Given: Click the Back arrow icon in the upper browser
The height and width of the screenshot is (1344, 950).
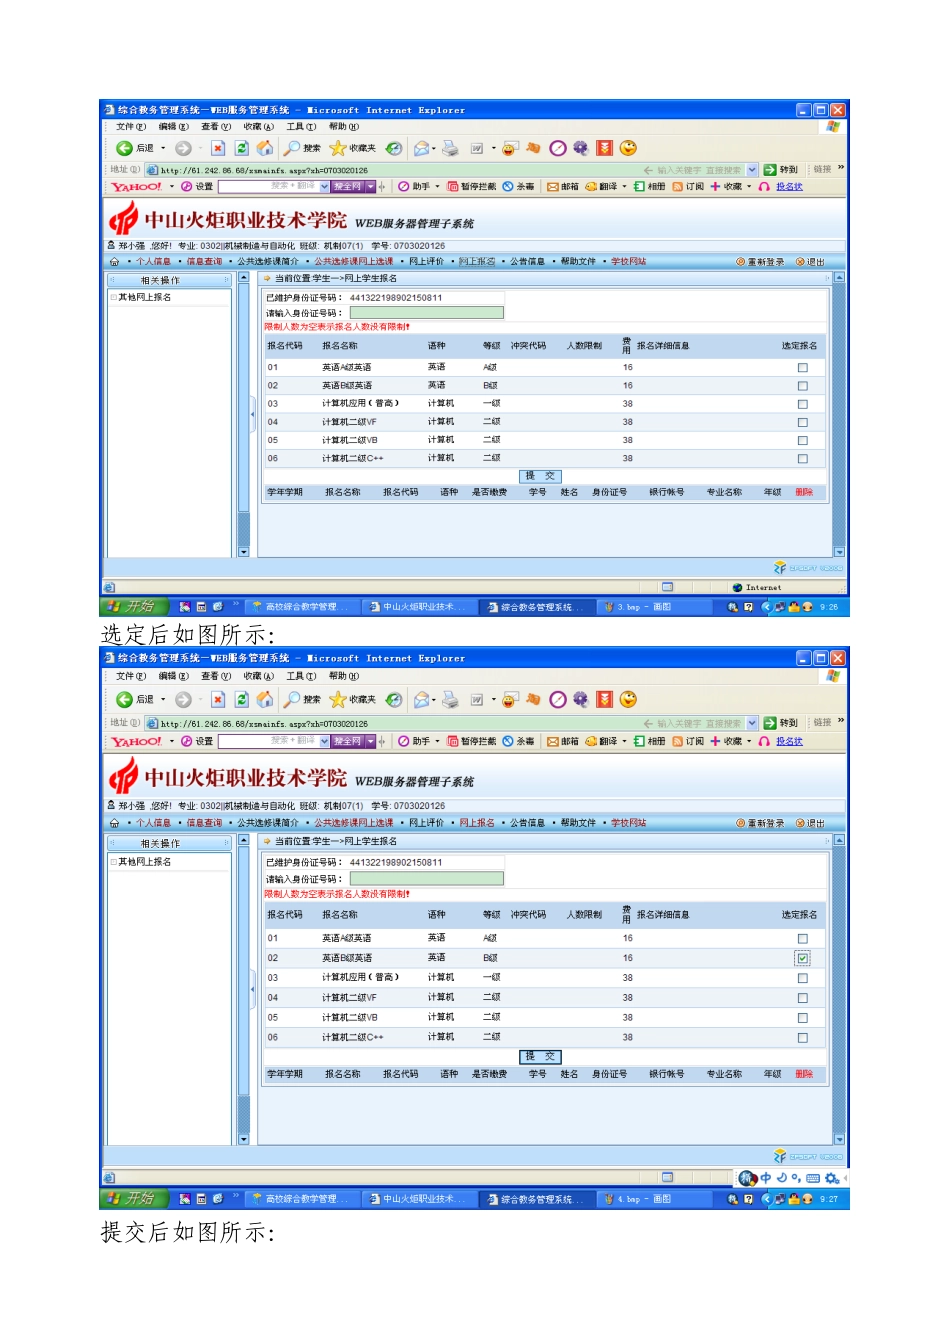Looking at the screenshot, I should (x=124, y=148).
